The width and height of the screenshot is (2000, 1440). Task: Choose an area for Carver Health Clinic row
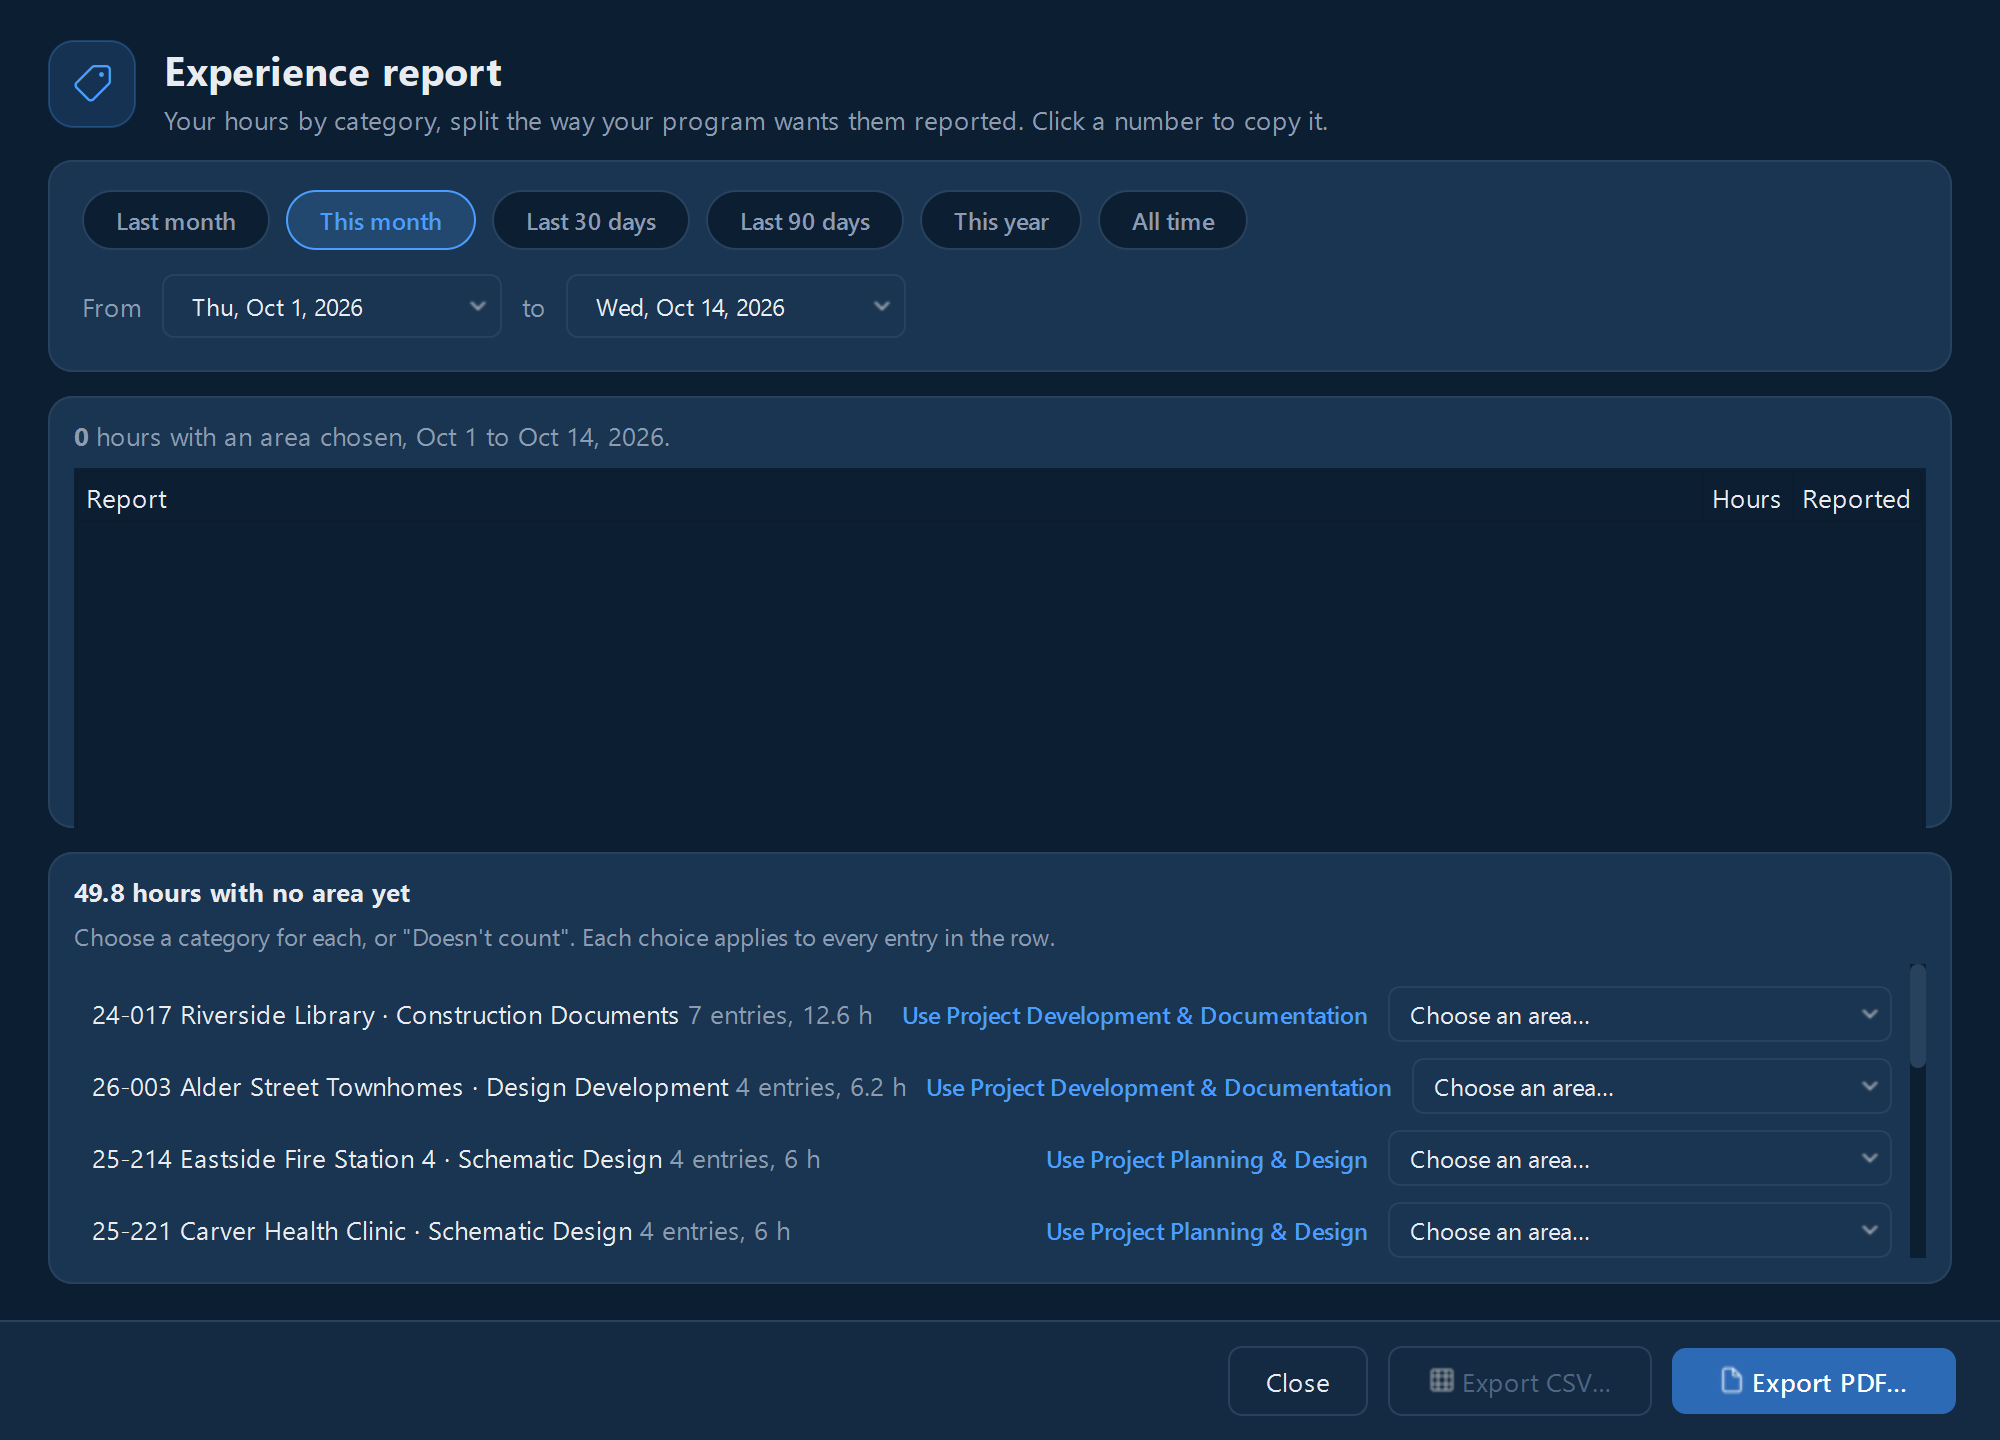[x=1640, y=1231]
